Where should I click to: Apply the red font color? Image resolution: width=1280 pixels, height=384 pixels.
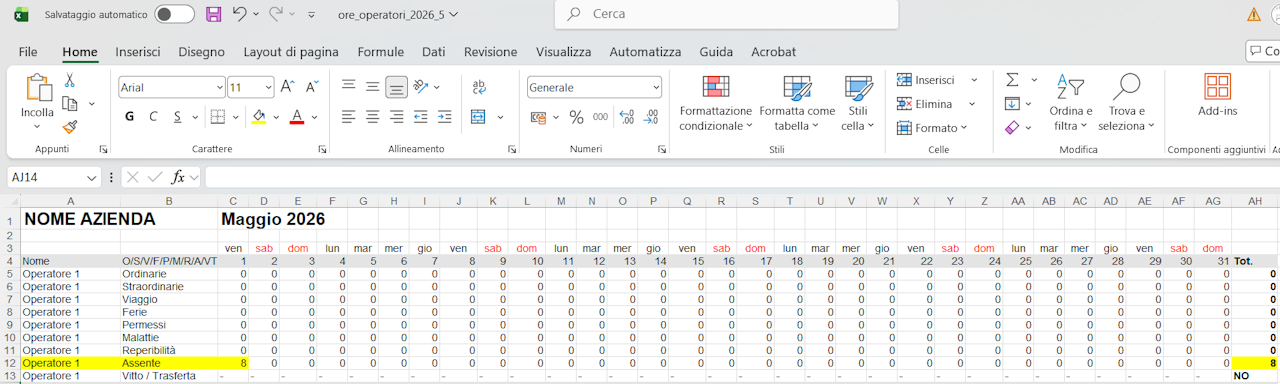point(297,117)
